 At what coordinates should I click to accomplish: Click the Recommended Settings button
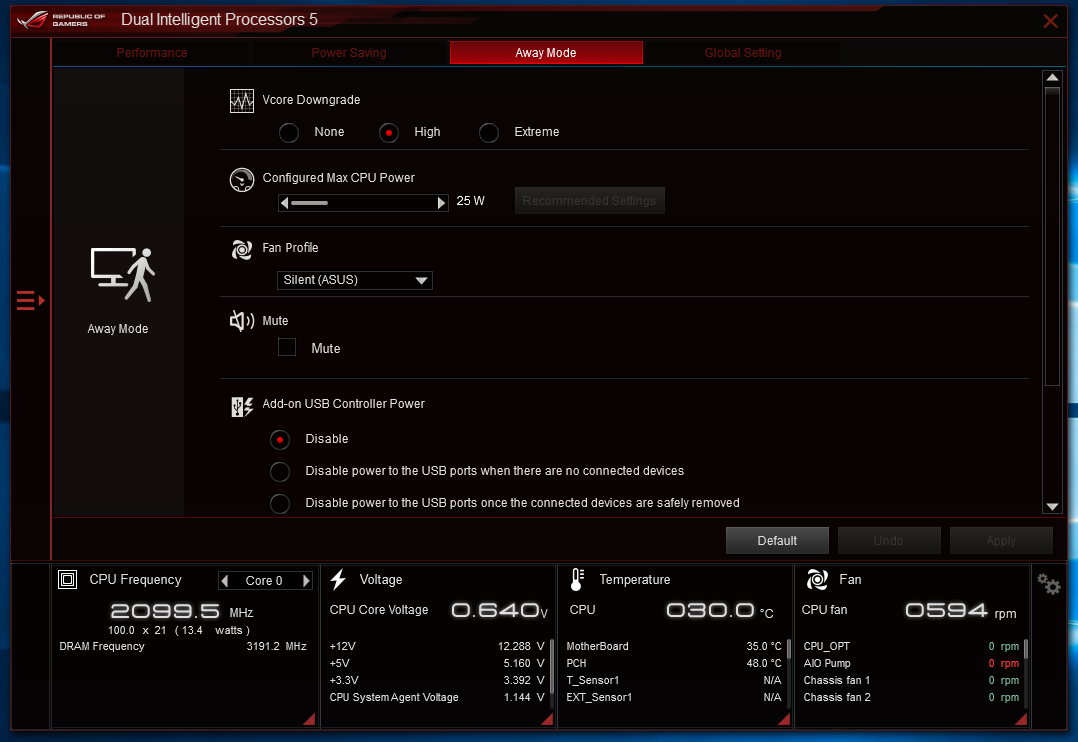590,201
